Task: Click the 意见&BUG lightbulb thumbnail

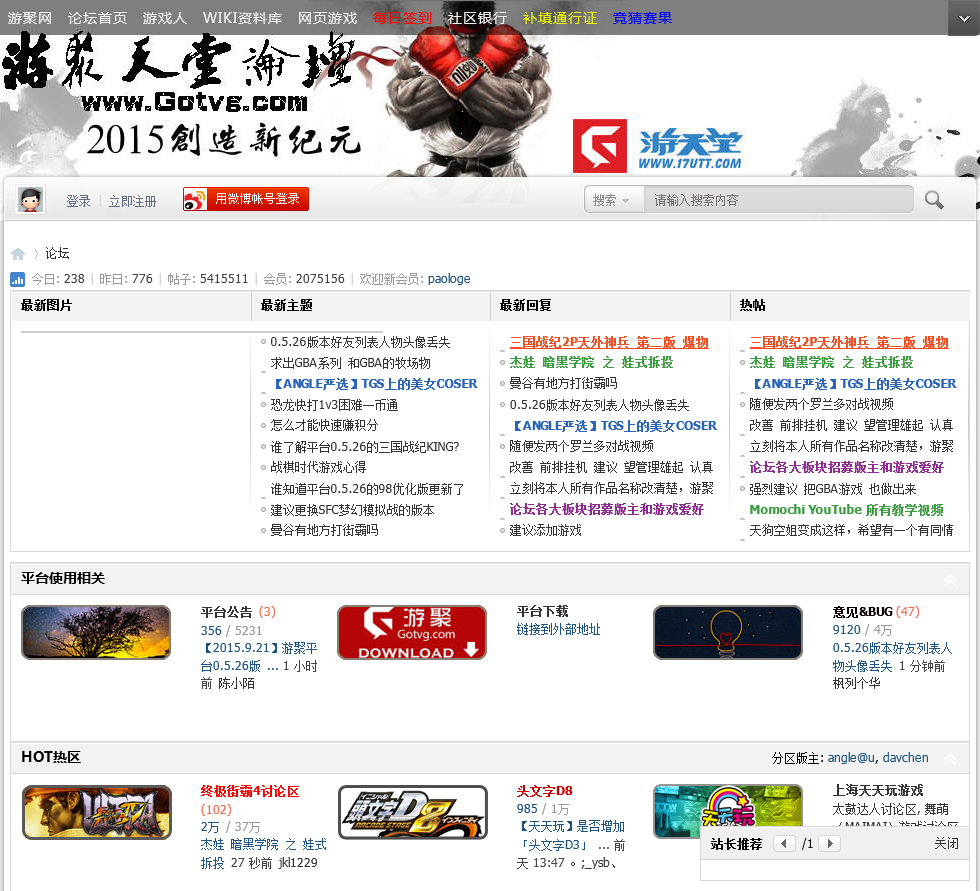Action: [x=728, y=632]
